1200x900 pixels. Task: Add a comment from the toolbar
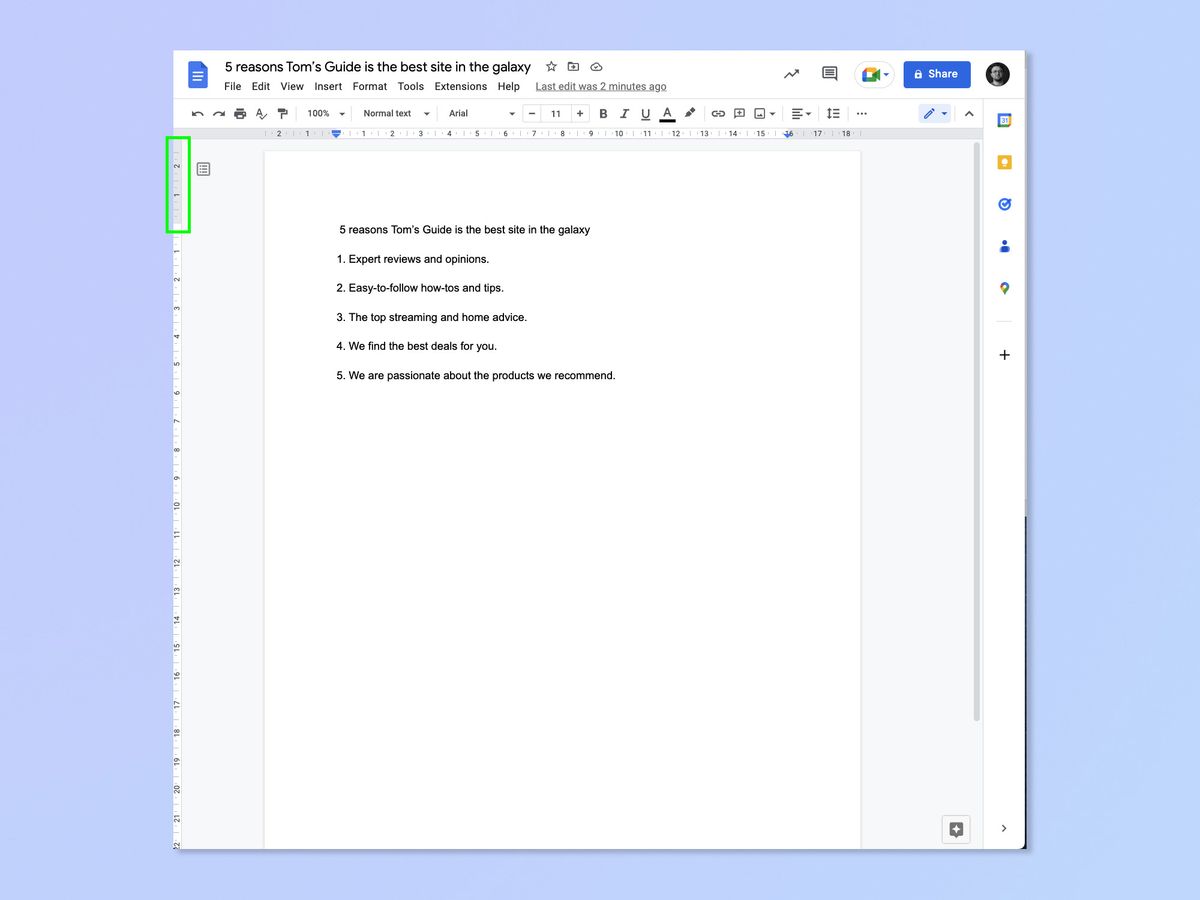739,113
